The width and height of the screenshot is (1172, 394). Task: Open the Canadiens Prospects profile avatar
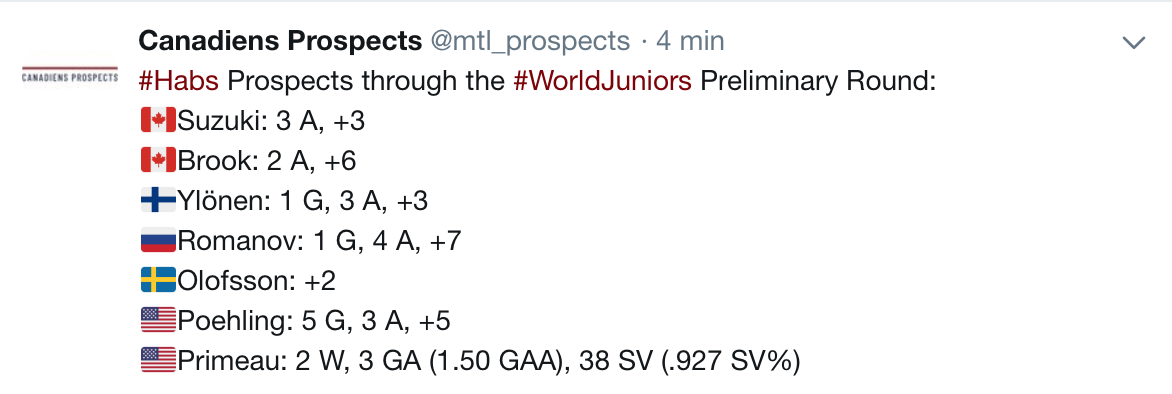(70, 76)
